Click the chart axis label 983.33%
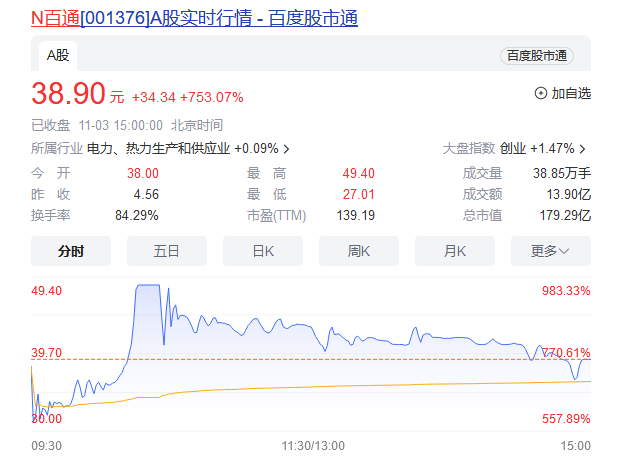The width and height of the screenshot is (618, 457). tap(566, 291)
